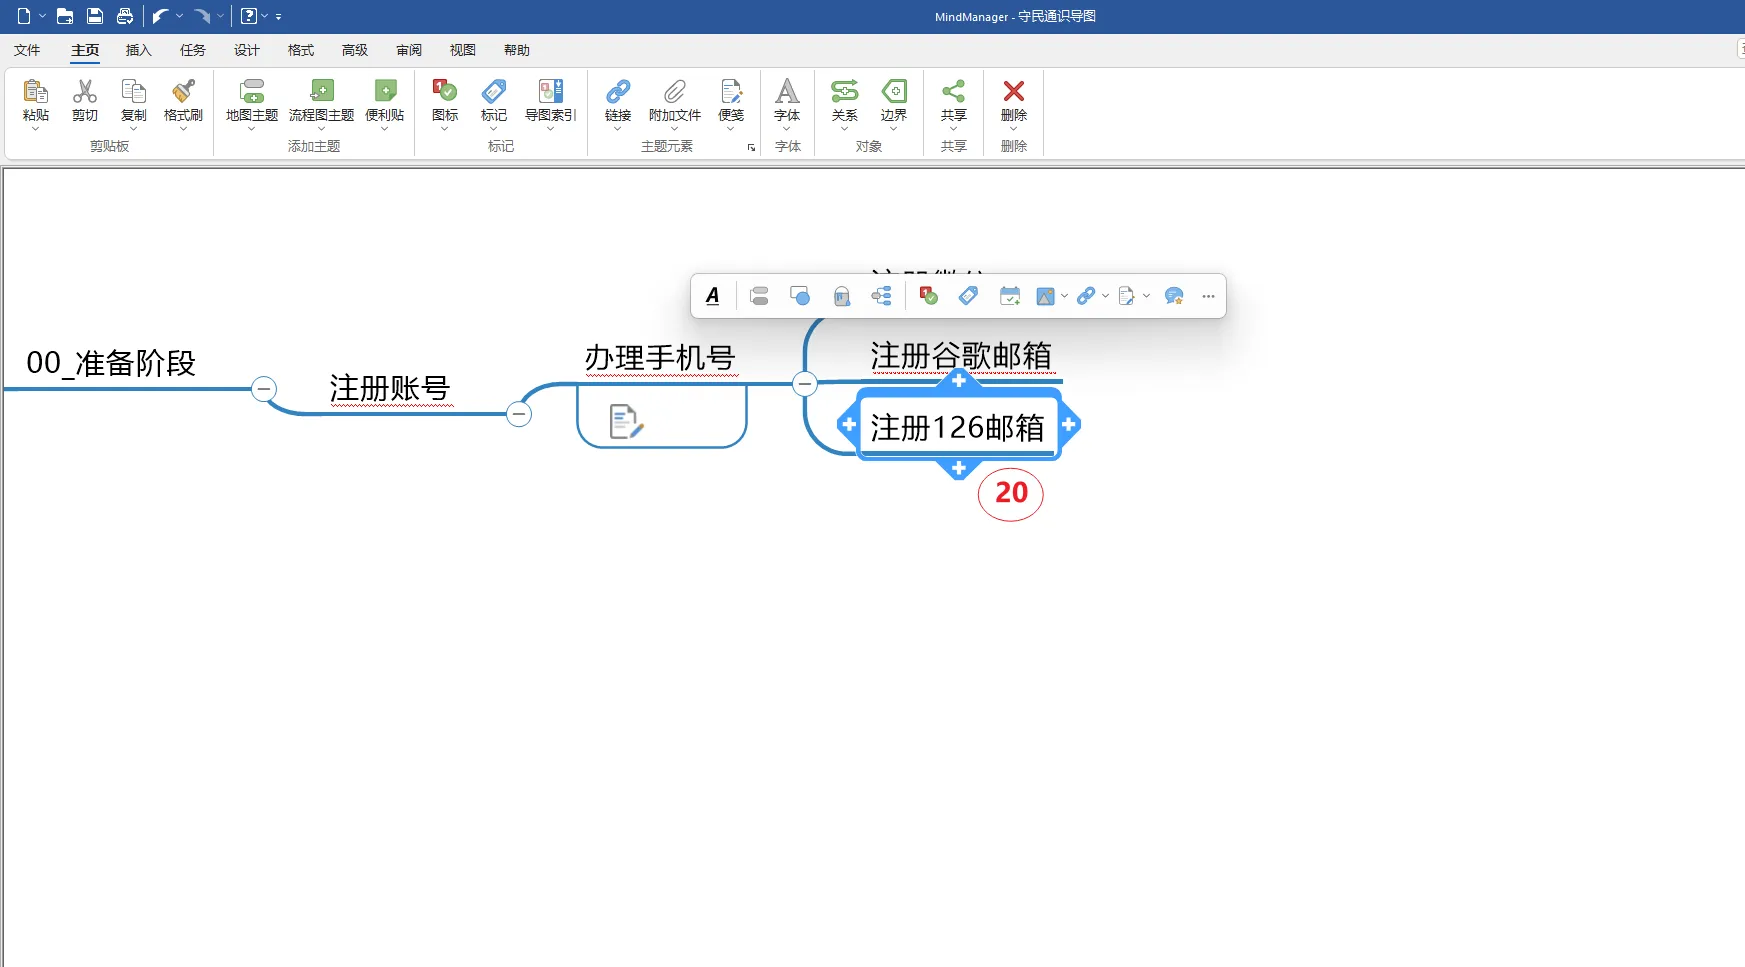Click the Save icon in quick access toolbar
The height and width of the screenshot is (967, 1745).
point(95,16)
